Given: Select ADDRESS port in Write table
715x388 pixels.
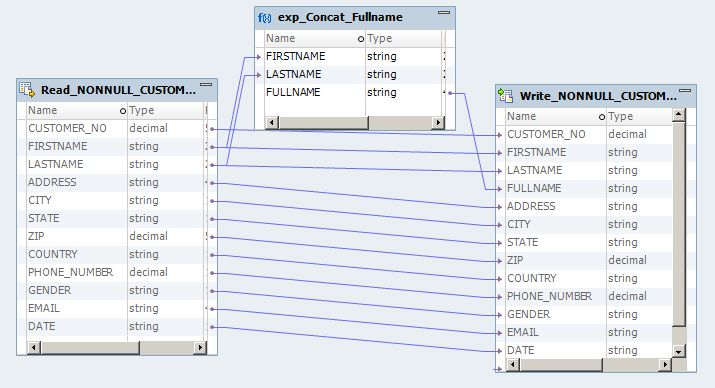Looking at the screenshot, I should tap(531, 207).
